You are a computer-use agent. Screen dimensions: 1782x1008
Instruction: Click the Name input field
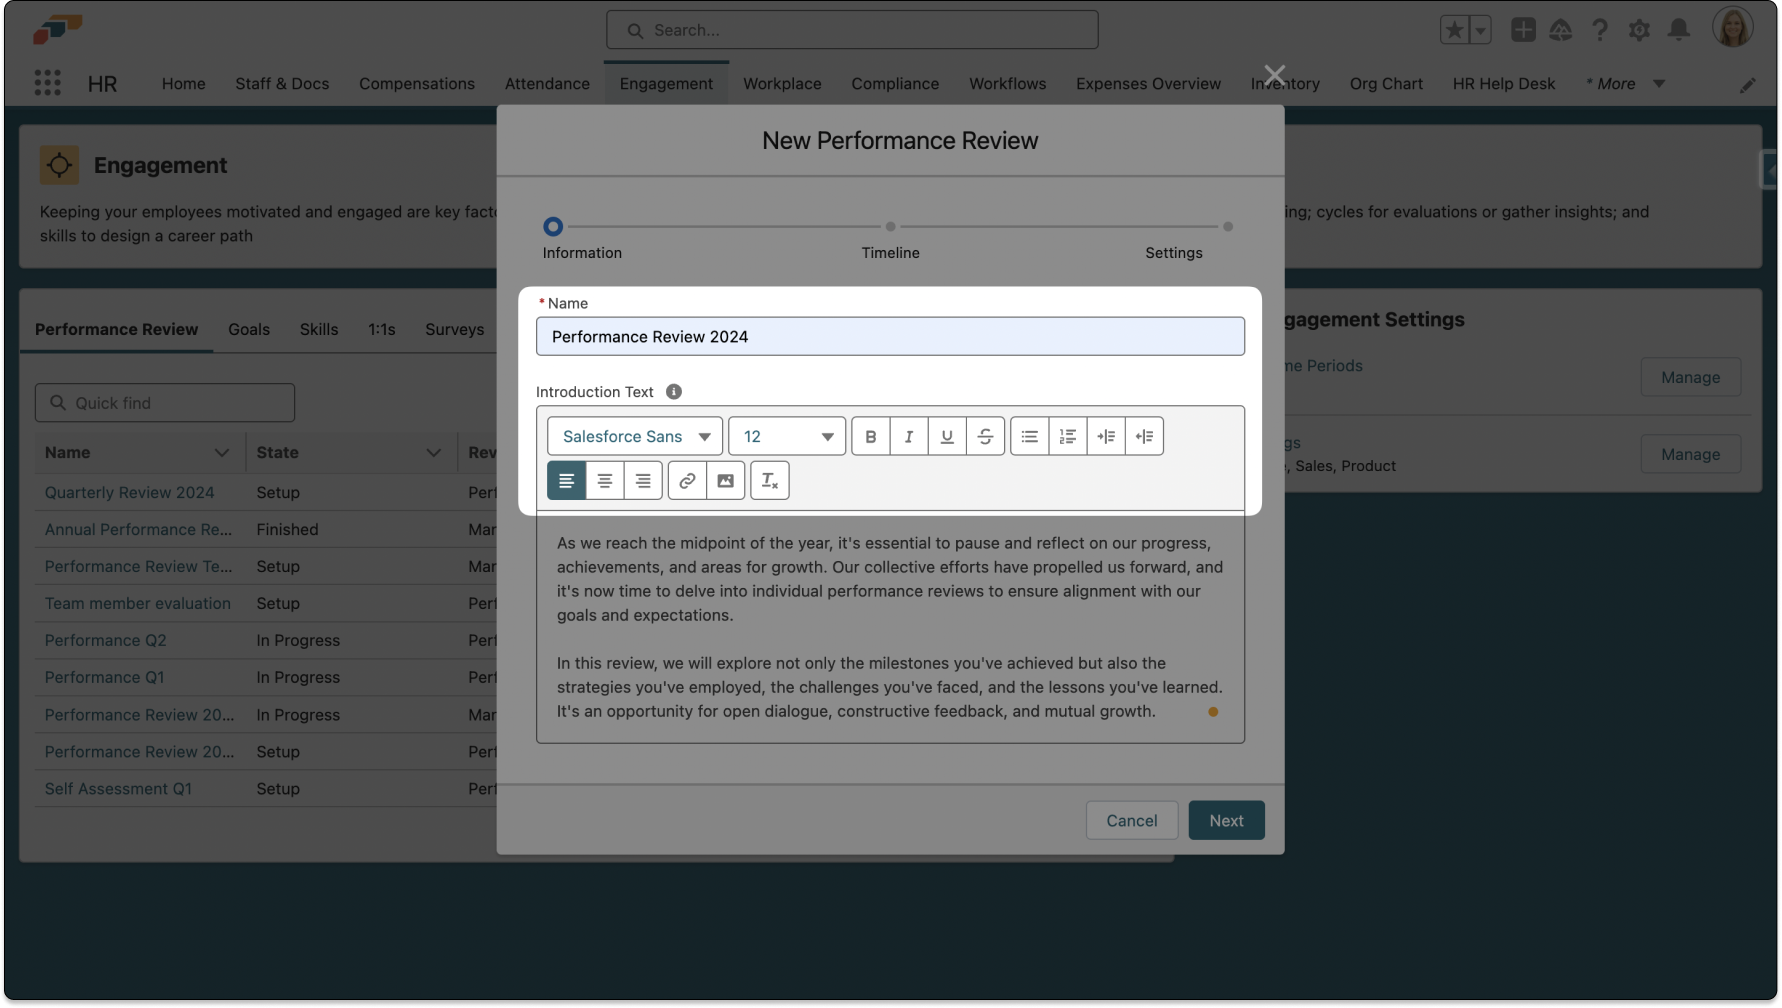pyautogui.click(x=890, y=337)
